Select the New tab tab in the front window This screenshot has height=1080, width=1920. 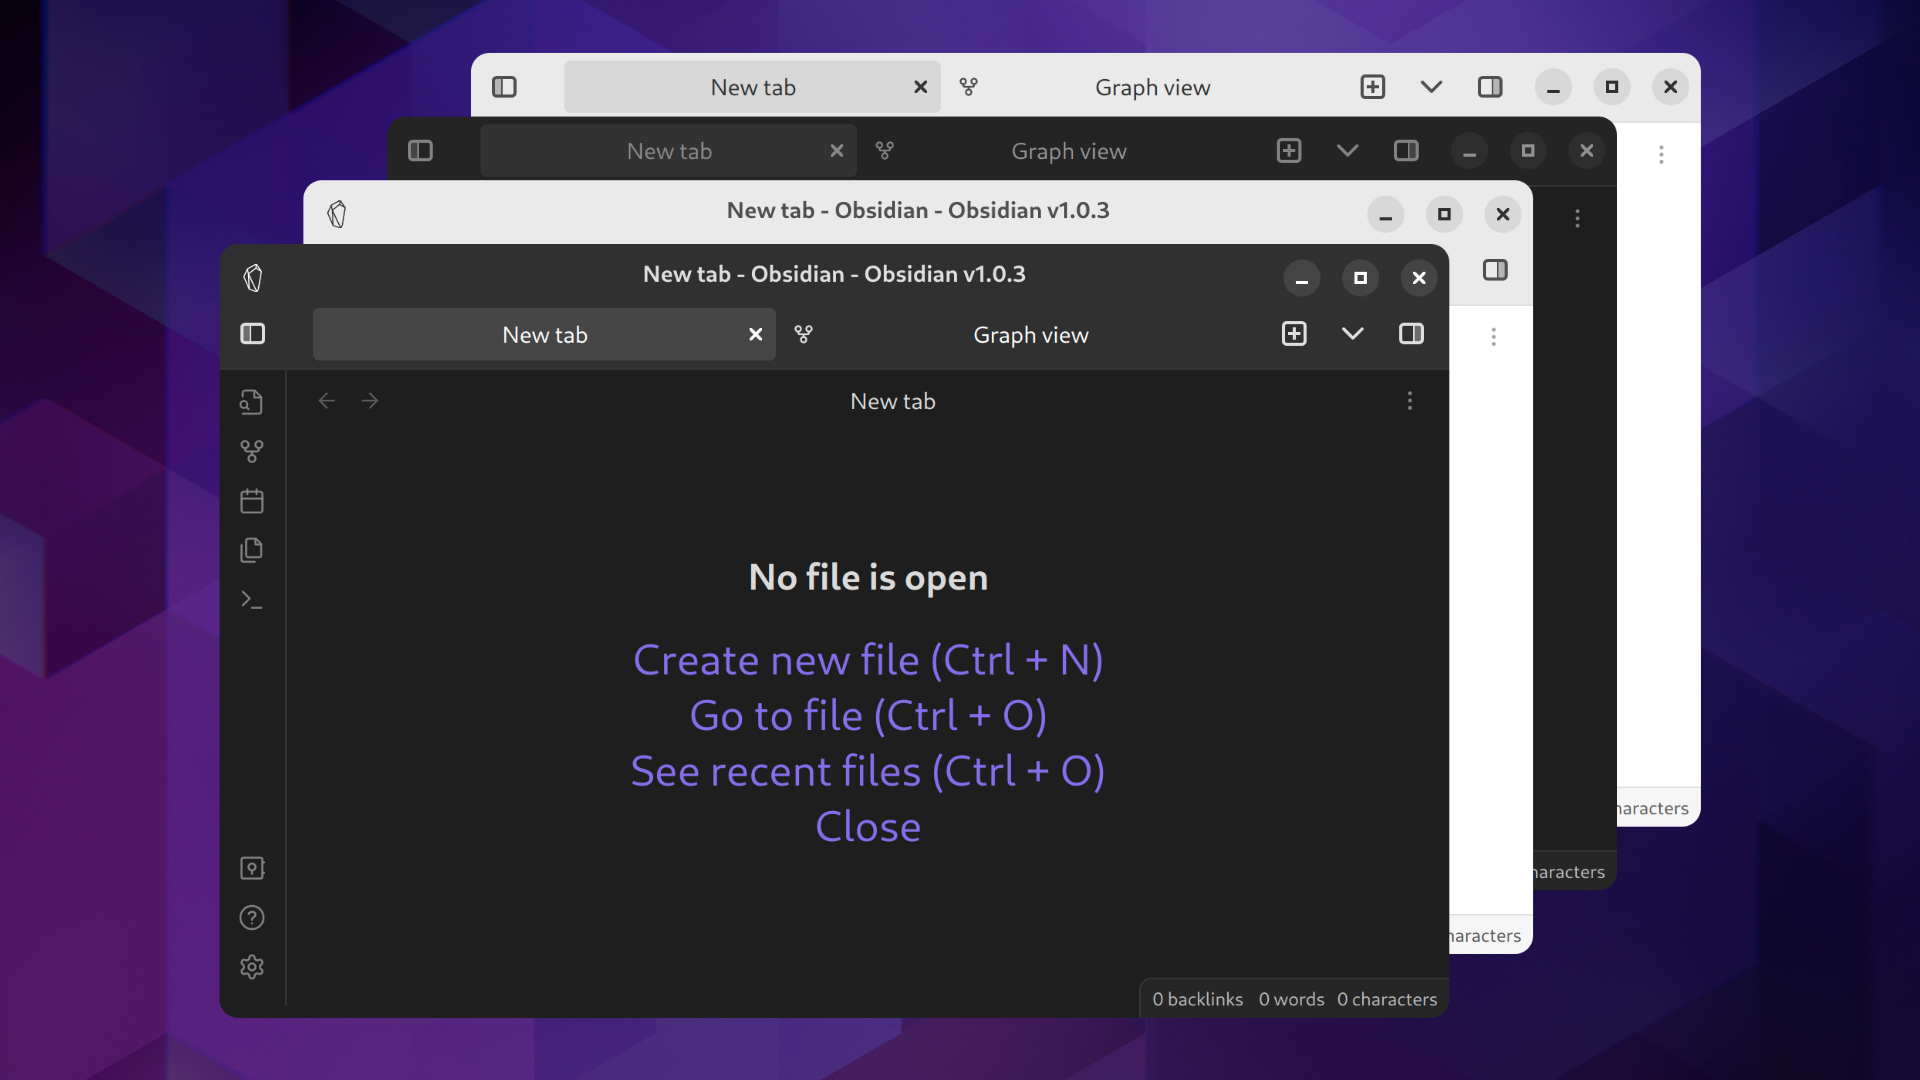pyautogui.click(x=544, y=335)
